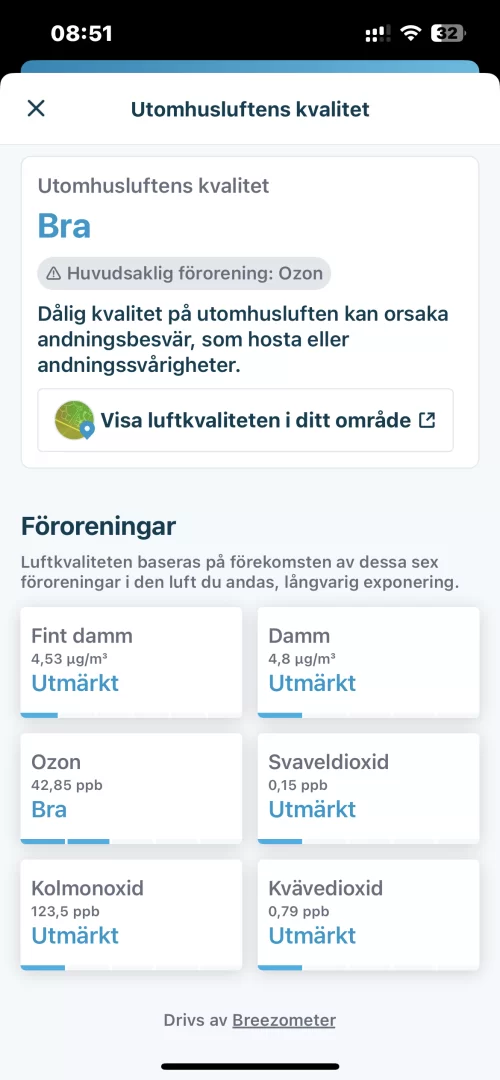Open the Ozon pollutant card
The width and height of the screenshot is (500, 1080).
pos(132,788)
